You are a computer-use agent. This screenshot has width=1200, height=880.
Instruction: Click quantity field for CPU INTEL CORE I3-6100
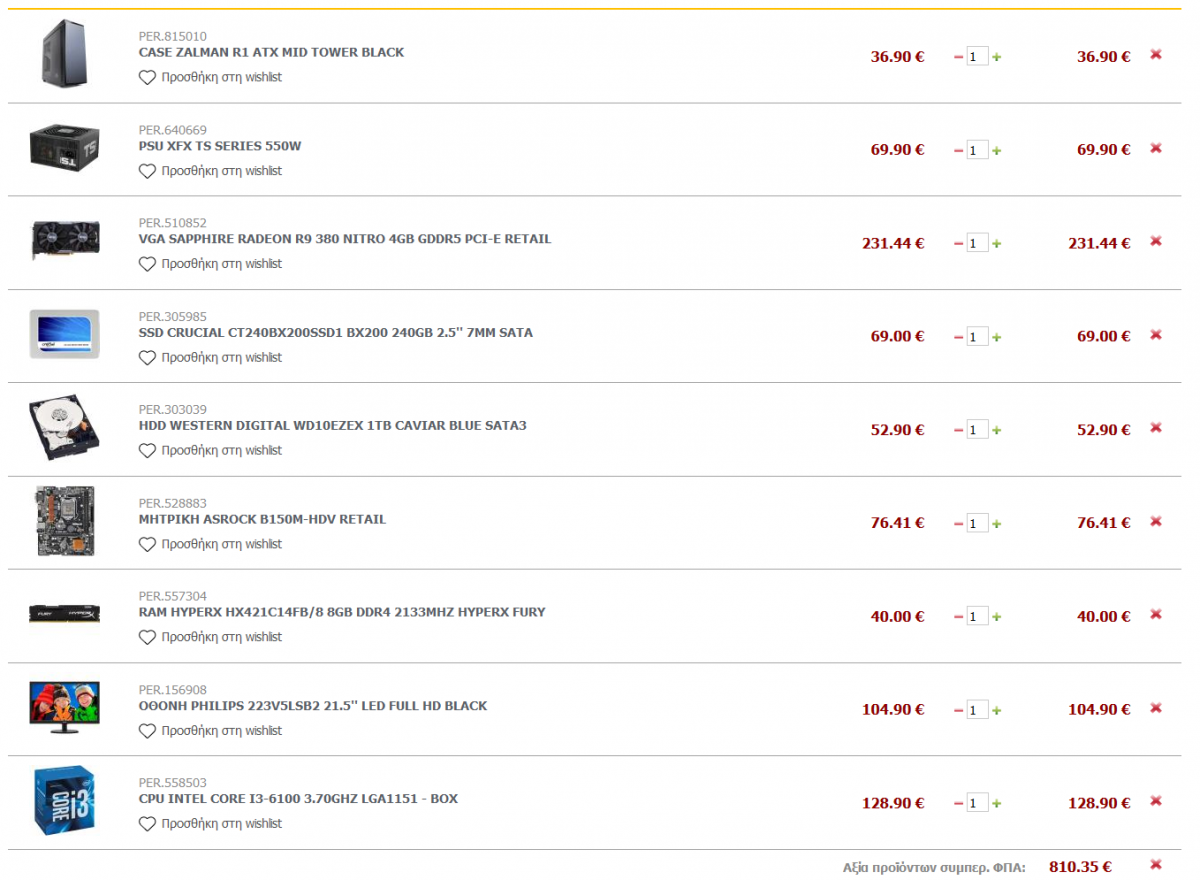tap(977, 803)
